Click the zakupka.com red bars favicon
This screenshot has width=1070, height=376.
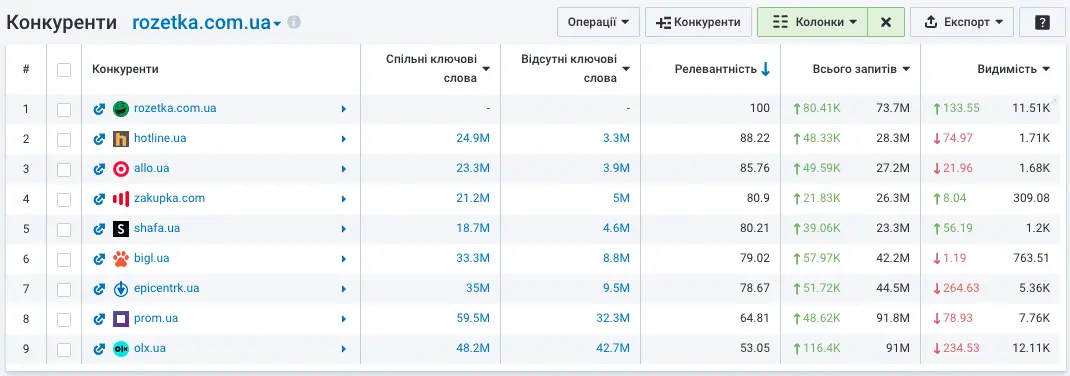[121, 199]
